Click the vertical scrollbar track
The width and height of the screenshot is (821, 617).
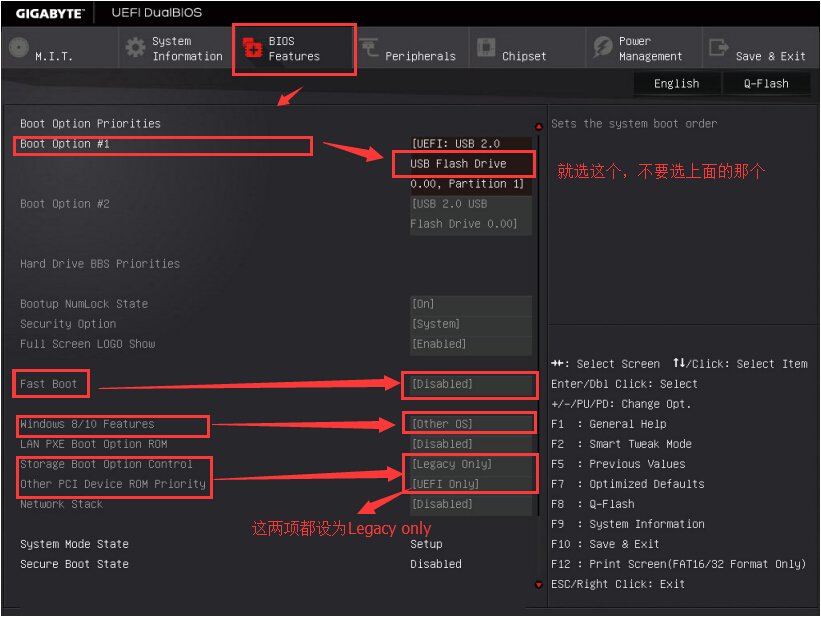point(539,356)
